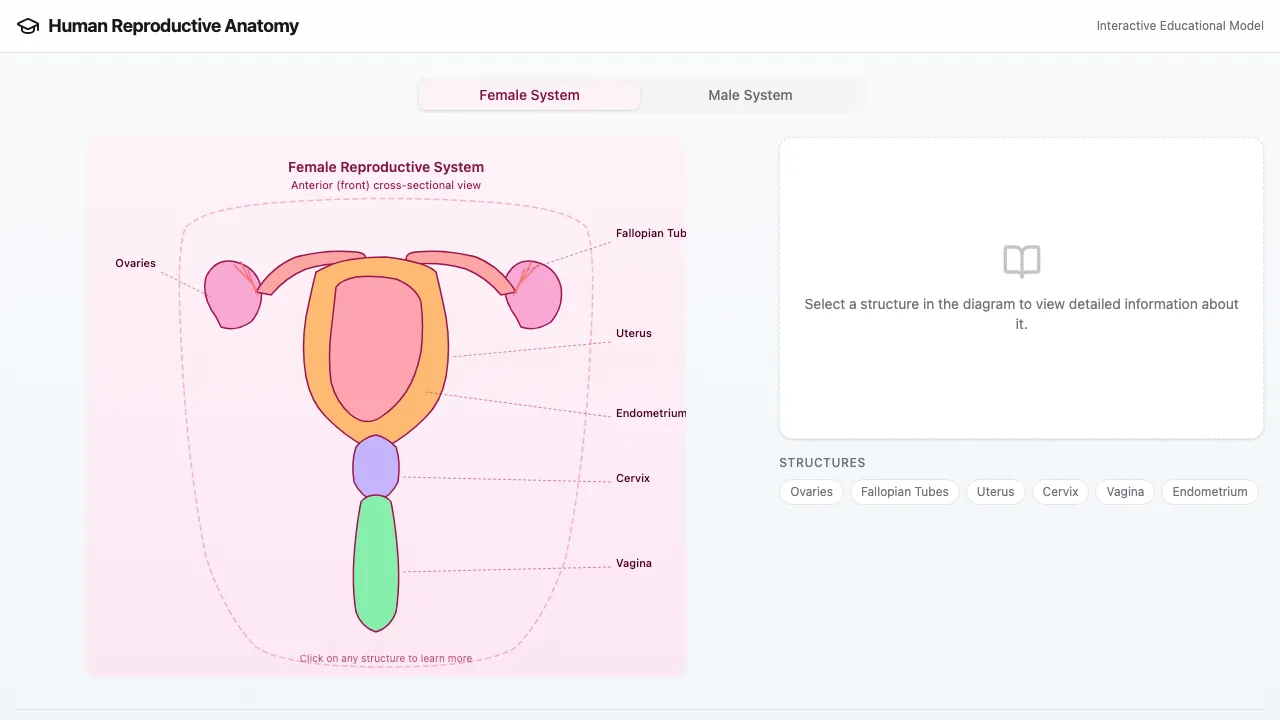The image size is (1280, 720).
Task: Click the open book placeholder icon
Action: click(x=1021, y=261)
